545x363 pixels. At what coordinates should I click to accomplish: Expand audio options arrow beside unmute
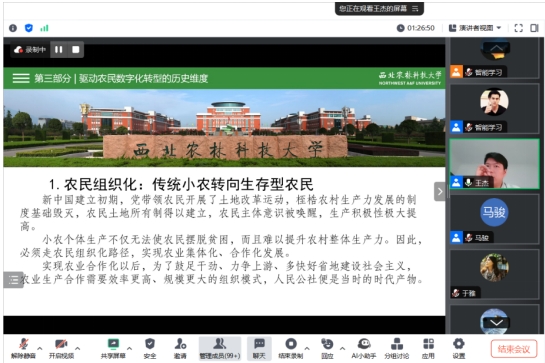pyautogui.click(x=40, y=348)
